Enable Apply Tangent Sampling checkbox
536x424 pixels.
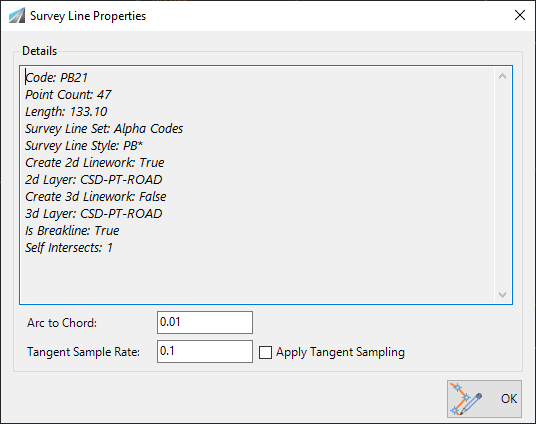click(265, 352)
